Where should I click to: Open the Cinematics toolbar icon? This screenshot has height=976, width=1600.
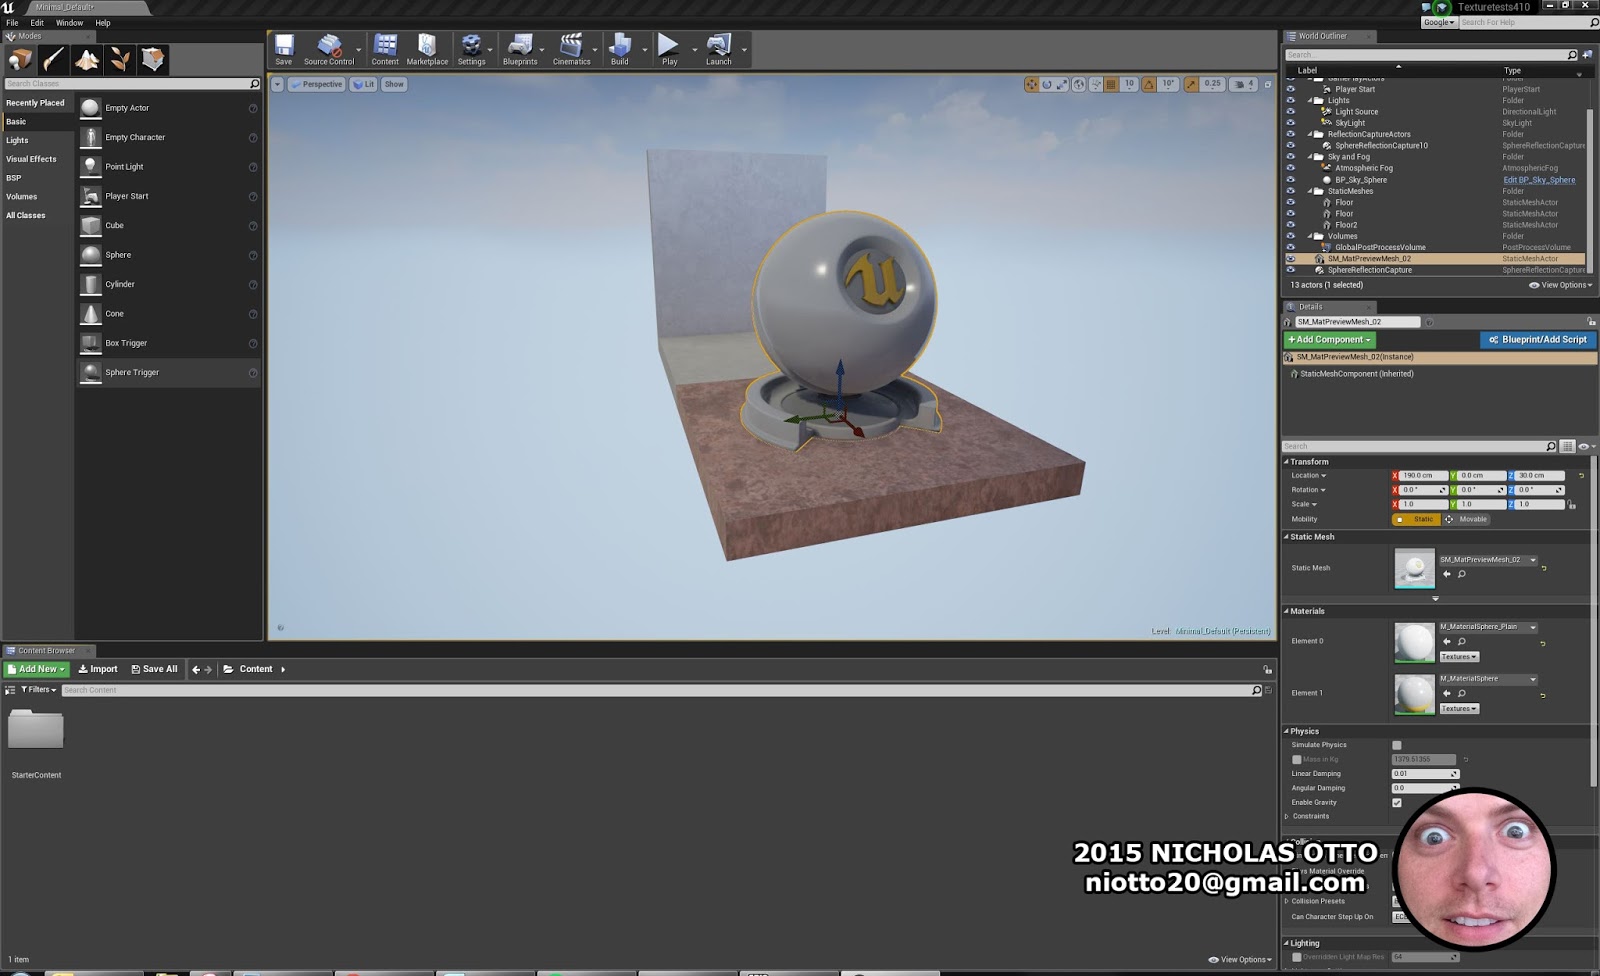571,49
